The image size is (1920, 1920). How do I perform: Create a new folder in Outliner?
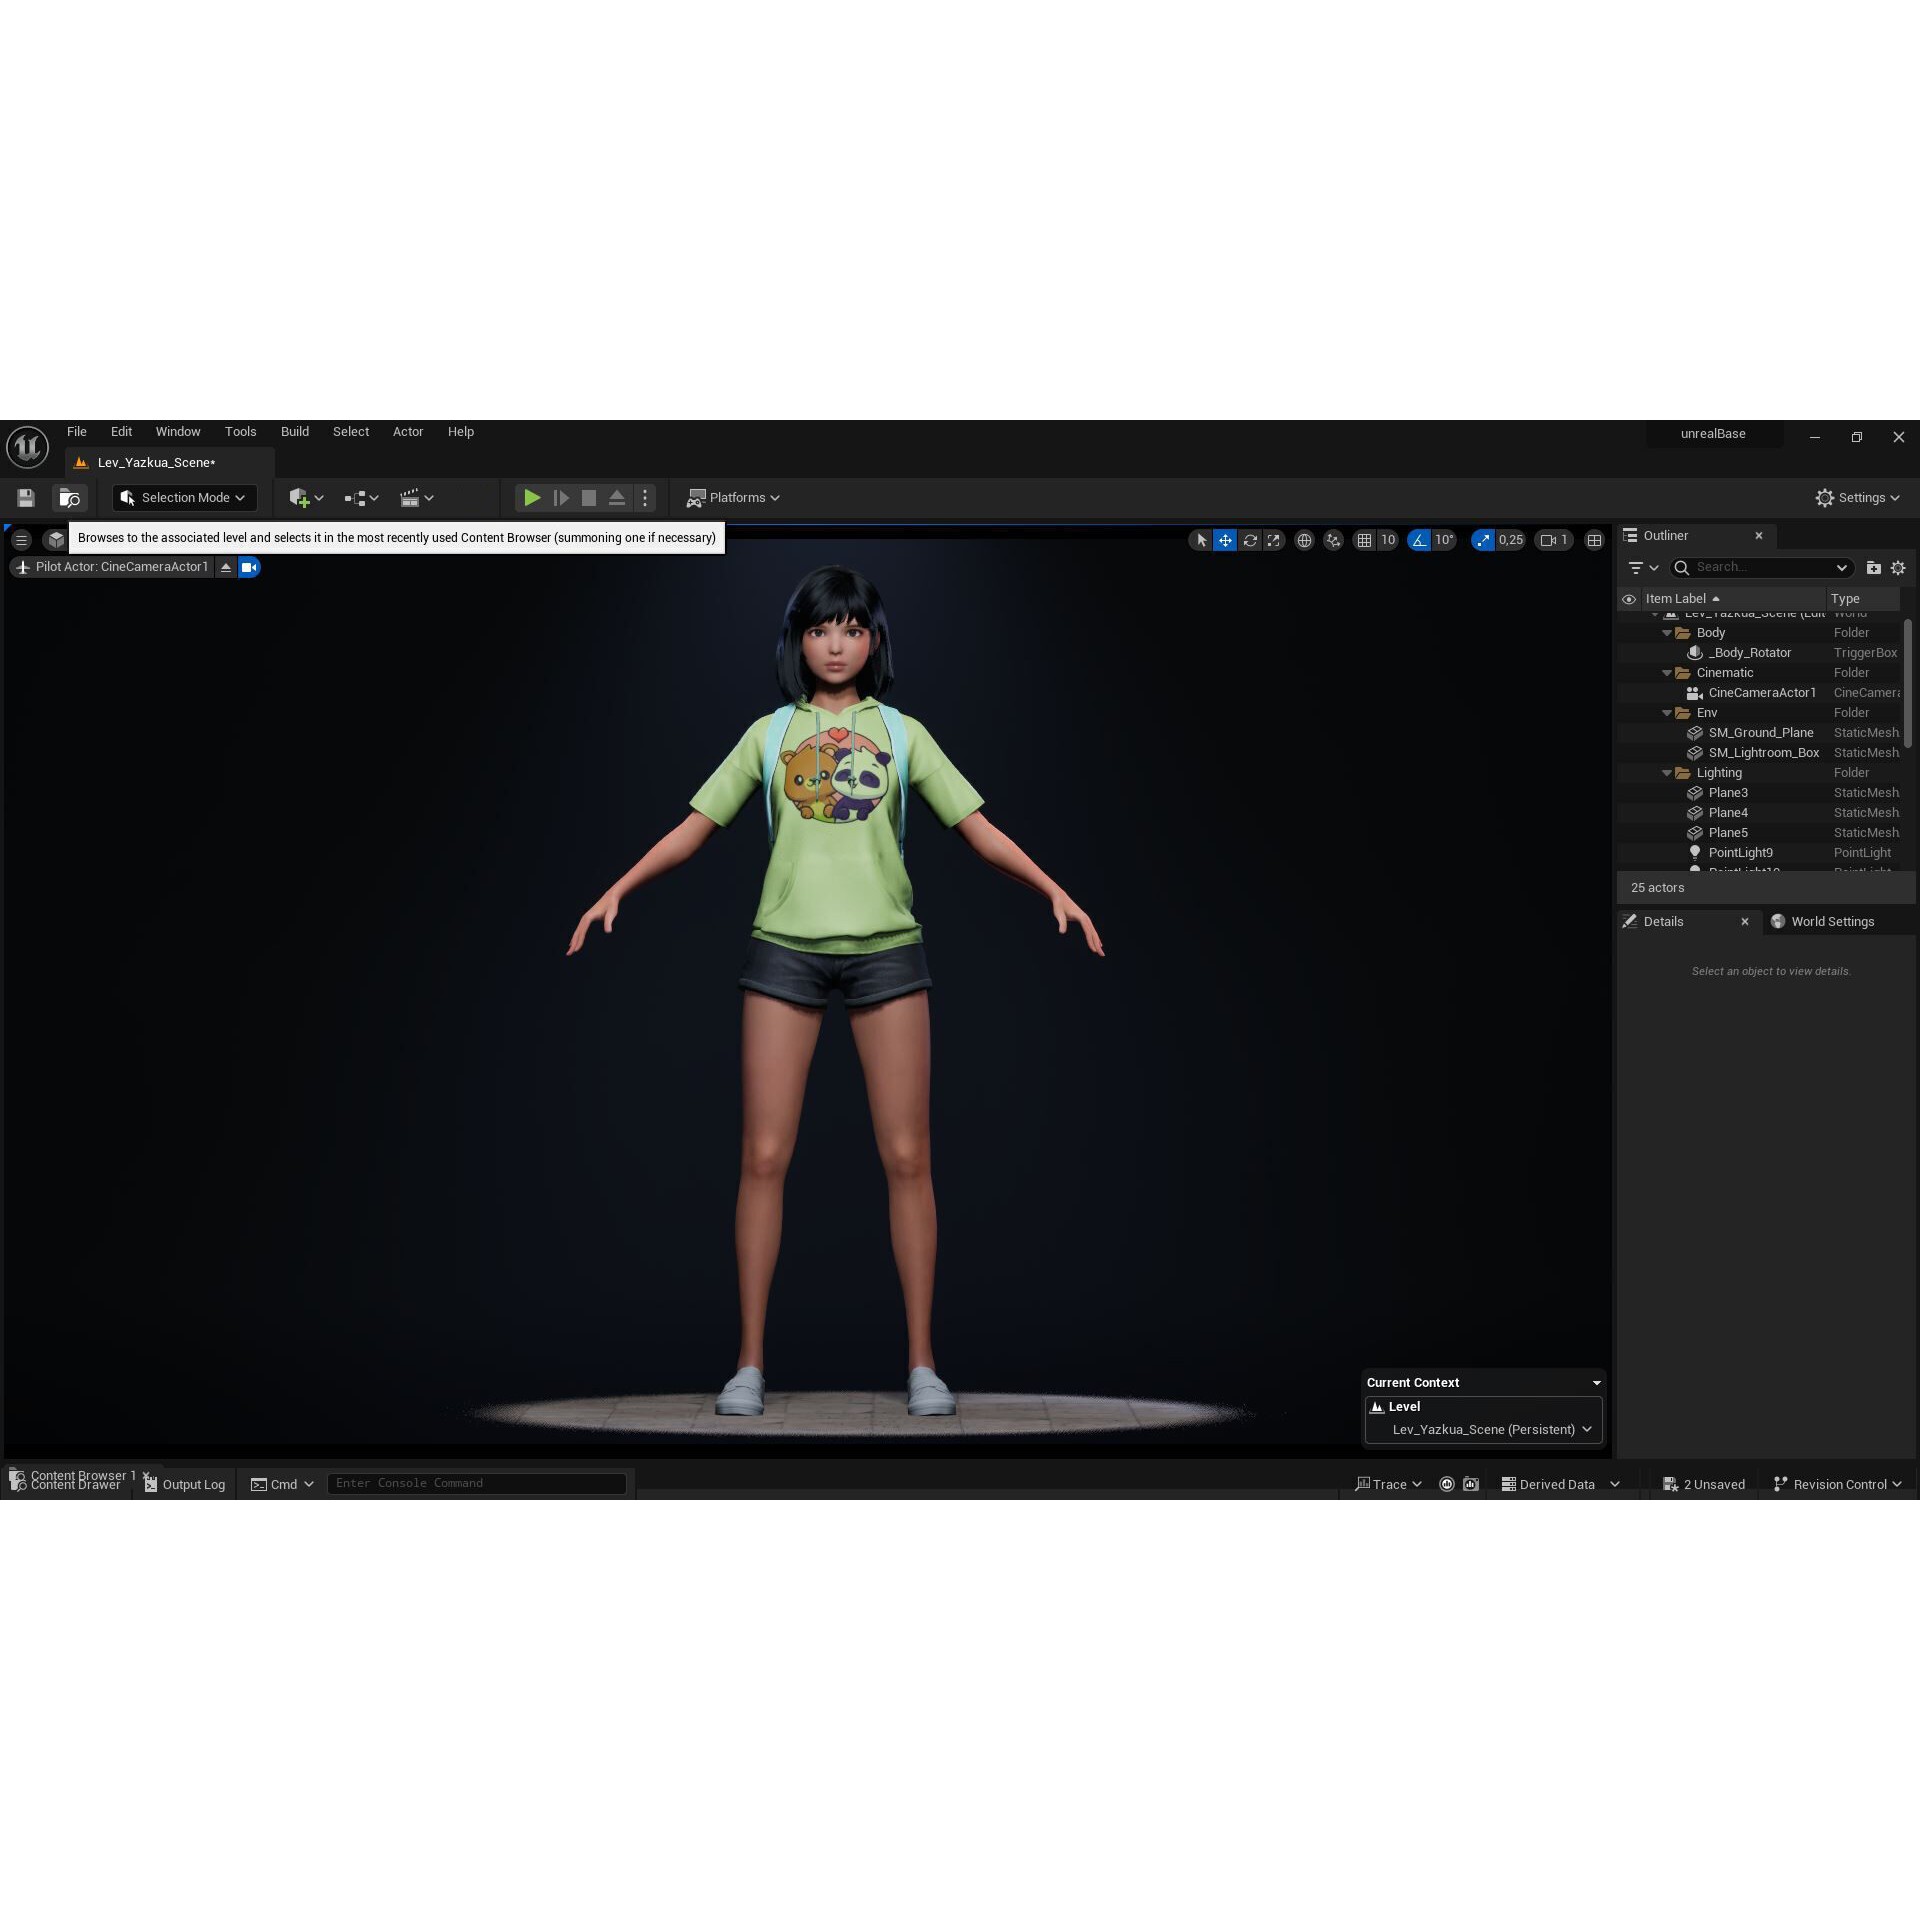tap(1873, 568)
